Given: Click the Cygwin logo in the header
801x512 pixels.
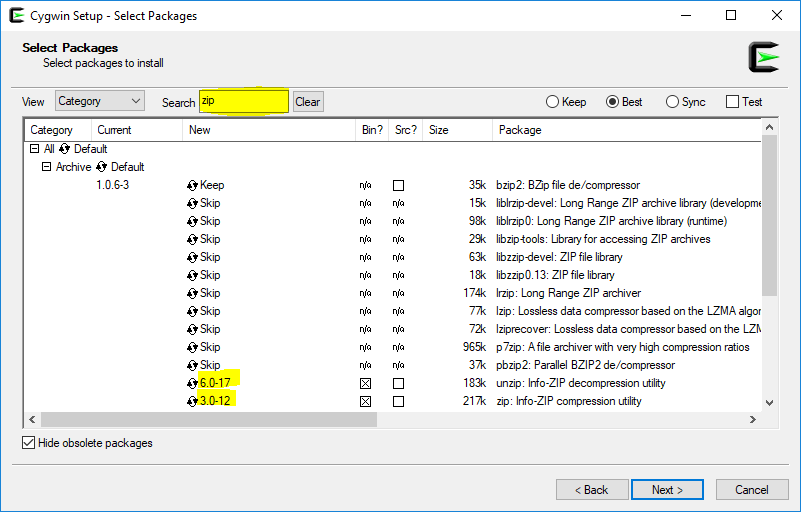Looking at the screenshot, I should 763,57.
